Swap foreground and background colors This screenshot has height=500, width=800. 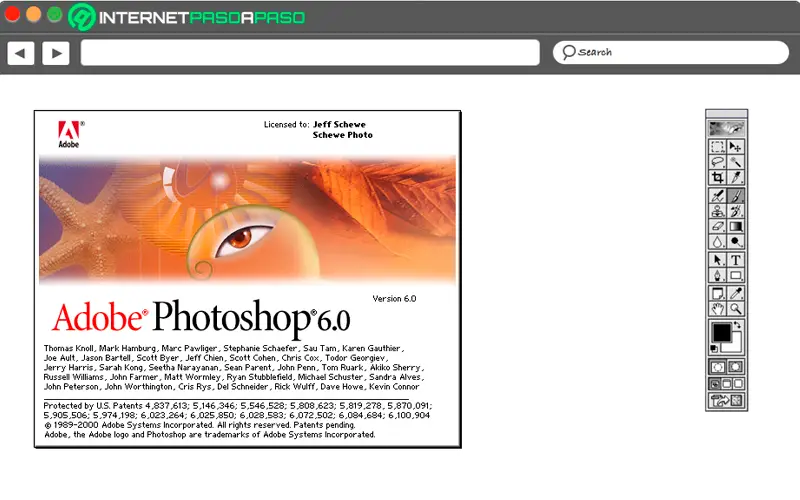pos(737,324)
